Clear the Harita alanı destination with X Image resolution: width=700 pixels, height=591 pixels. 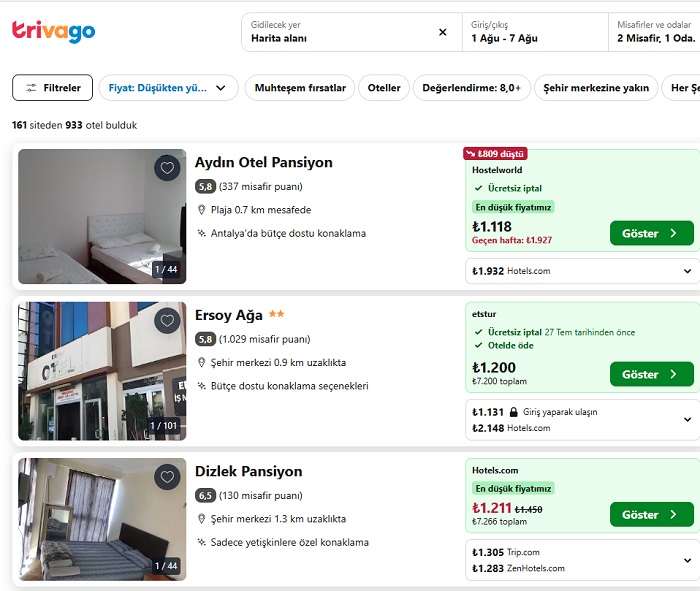[442, 32]
